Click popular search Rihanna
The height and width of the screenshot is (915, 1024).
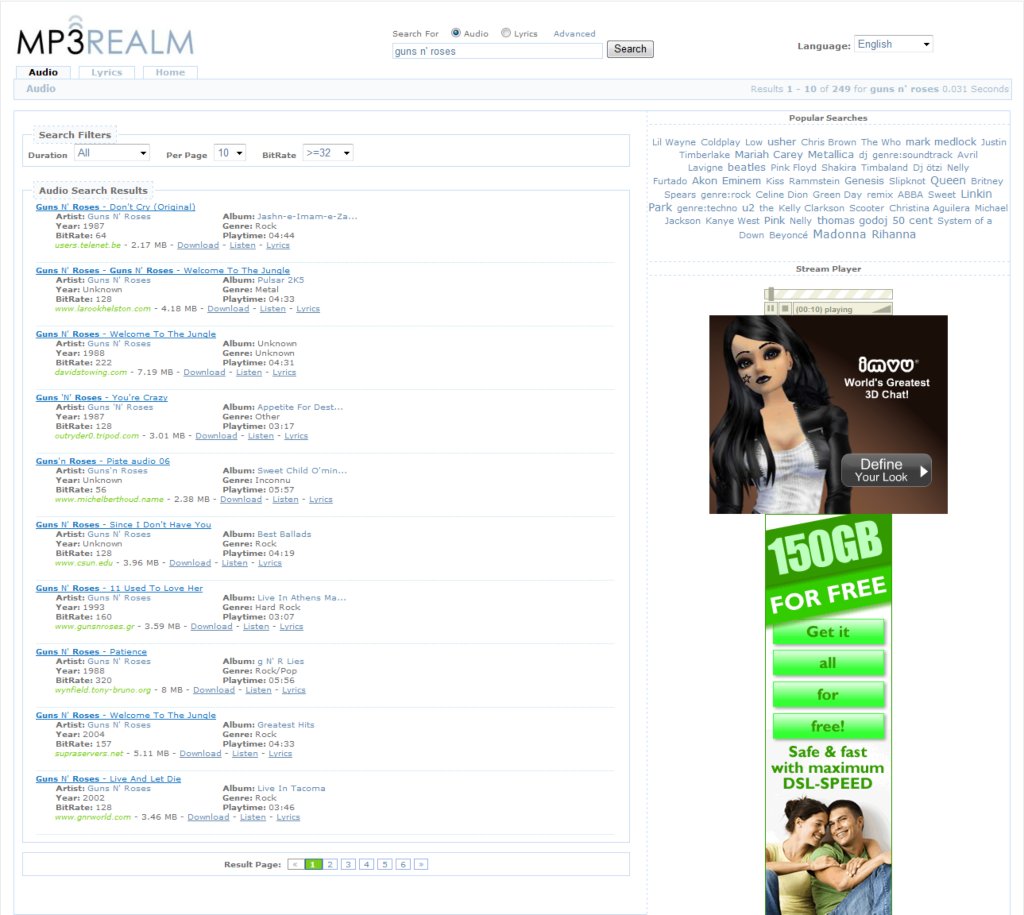tap(893, 234)
